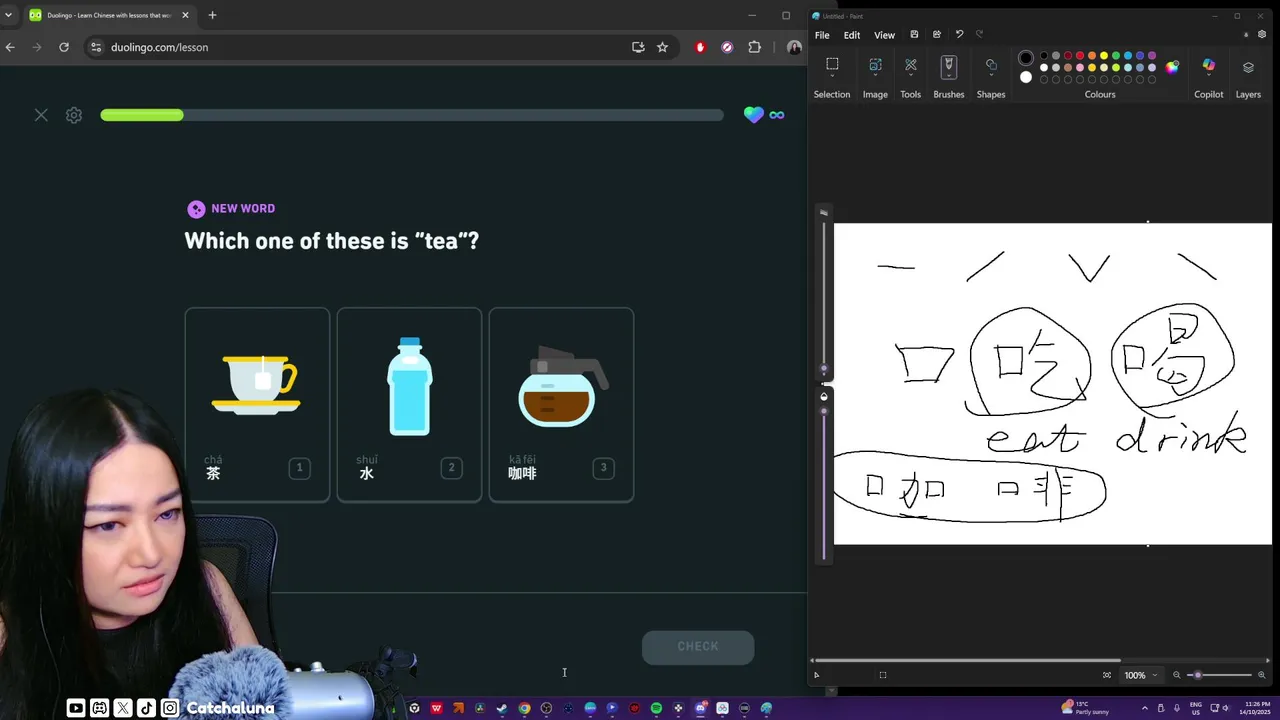Image resolution: width=1280 pixels, height=720 pixels.
Task: Pick the purple colour swatch in Paint
Action: tap(1152, 56)
